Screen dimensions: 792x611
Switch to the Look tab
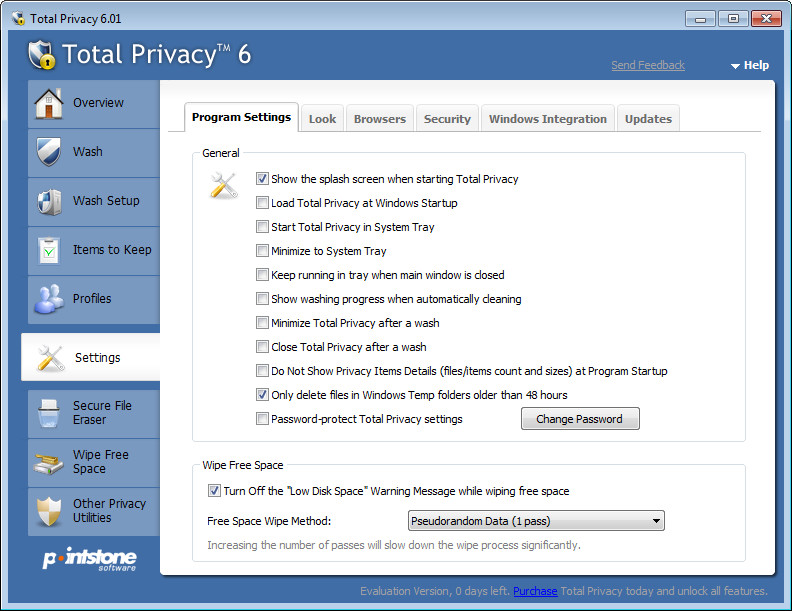(x=322, y=119)
